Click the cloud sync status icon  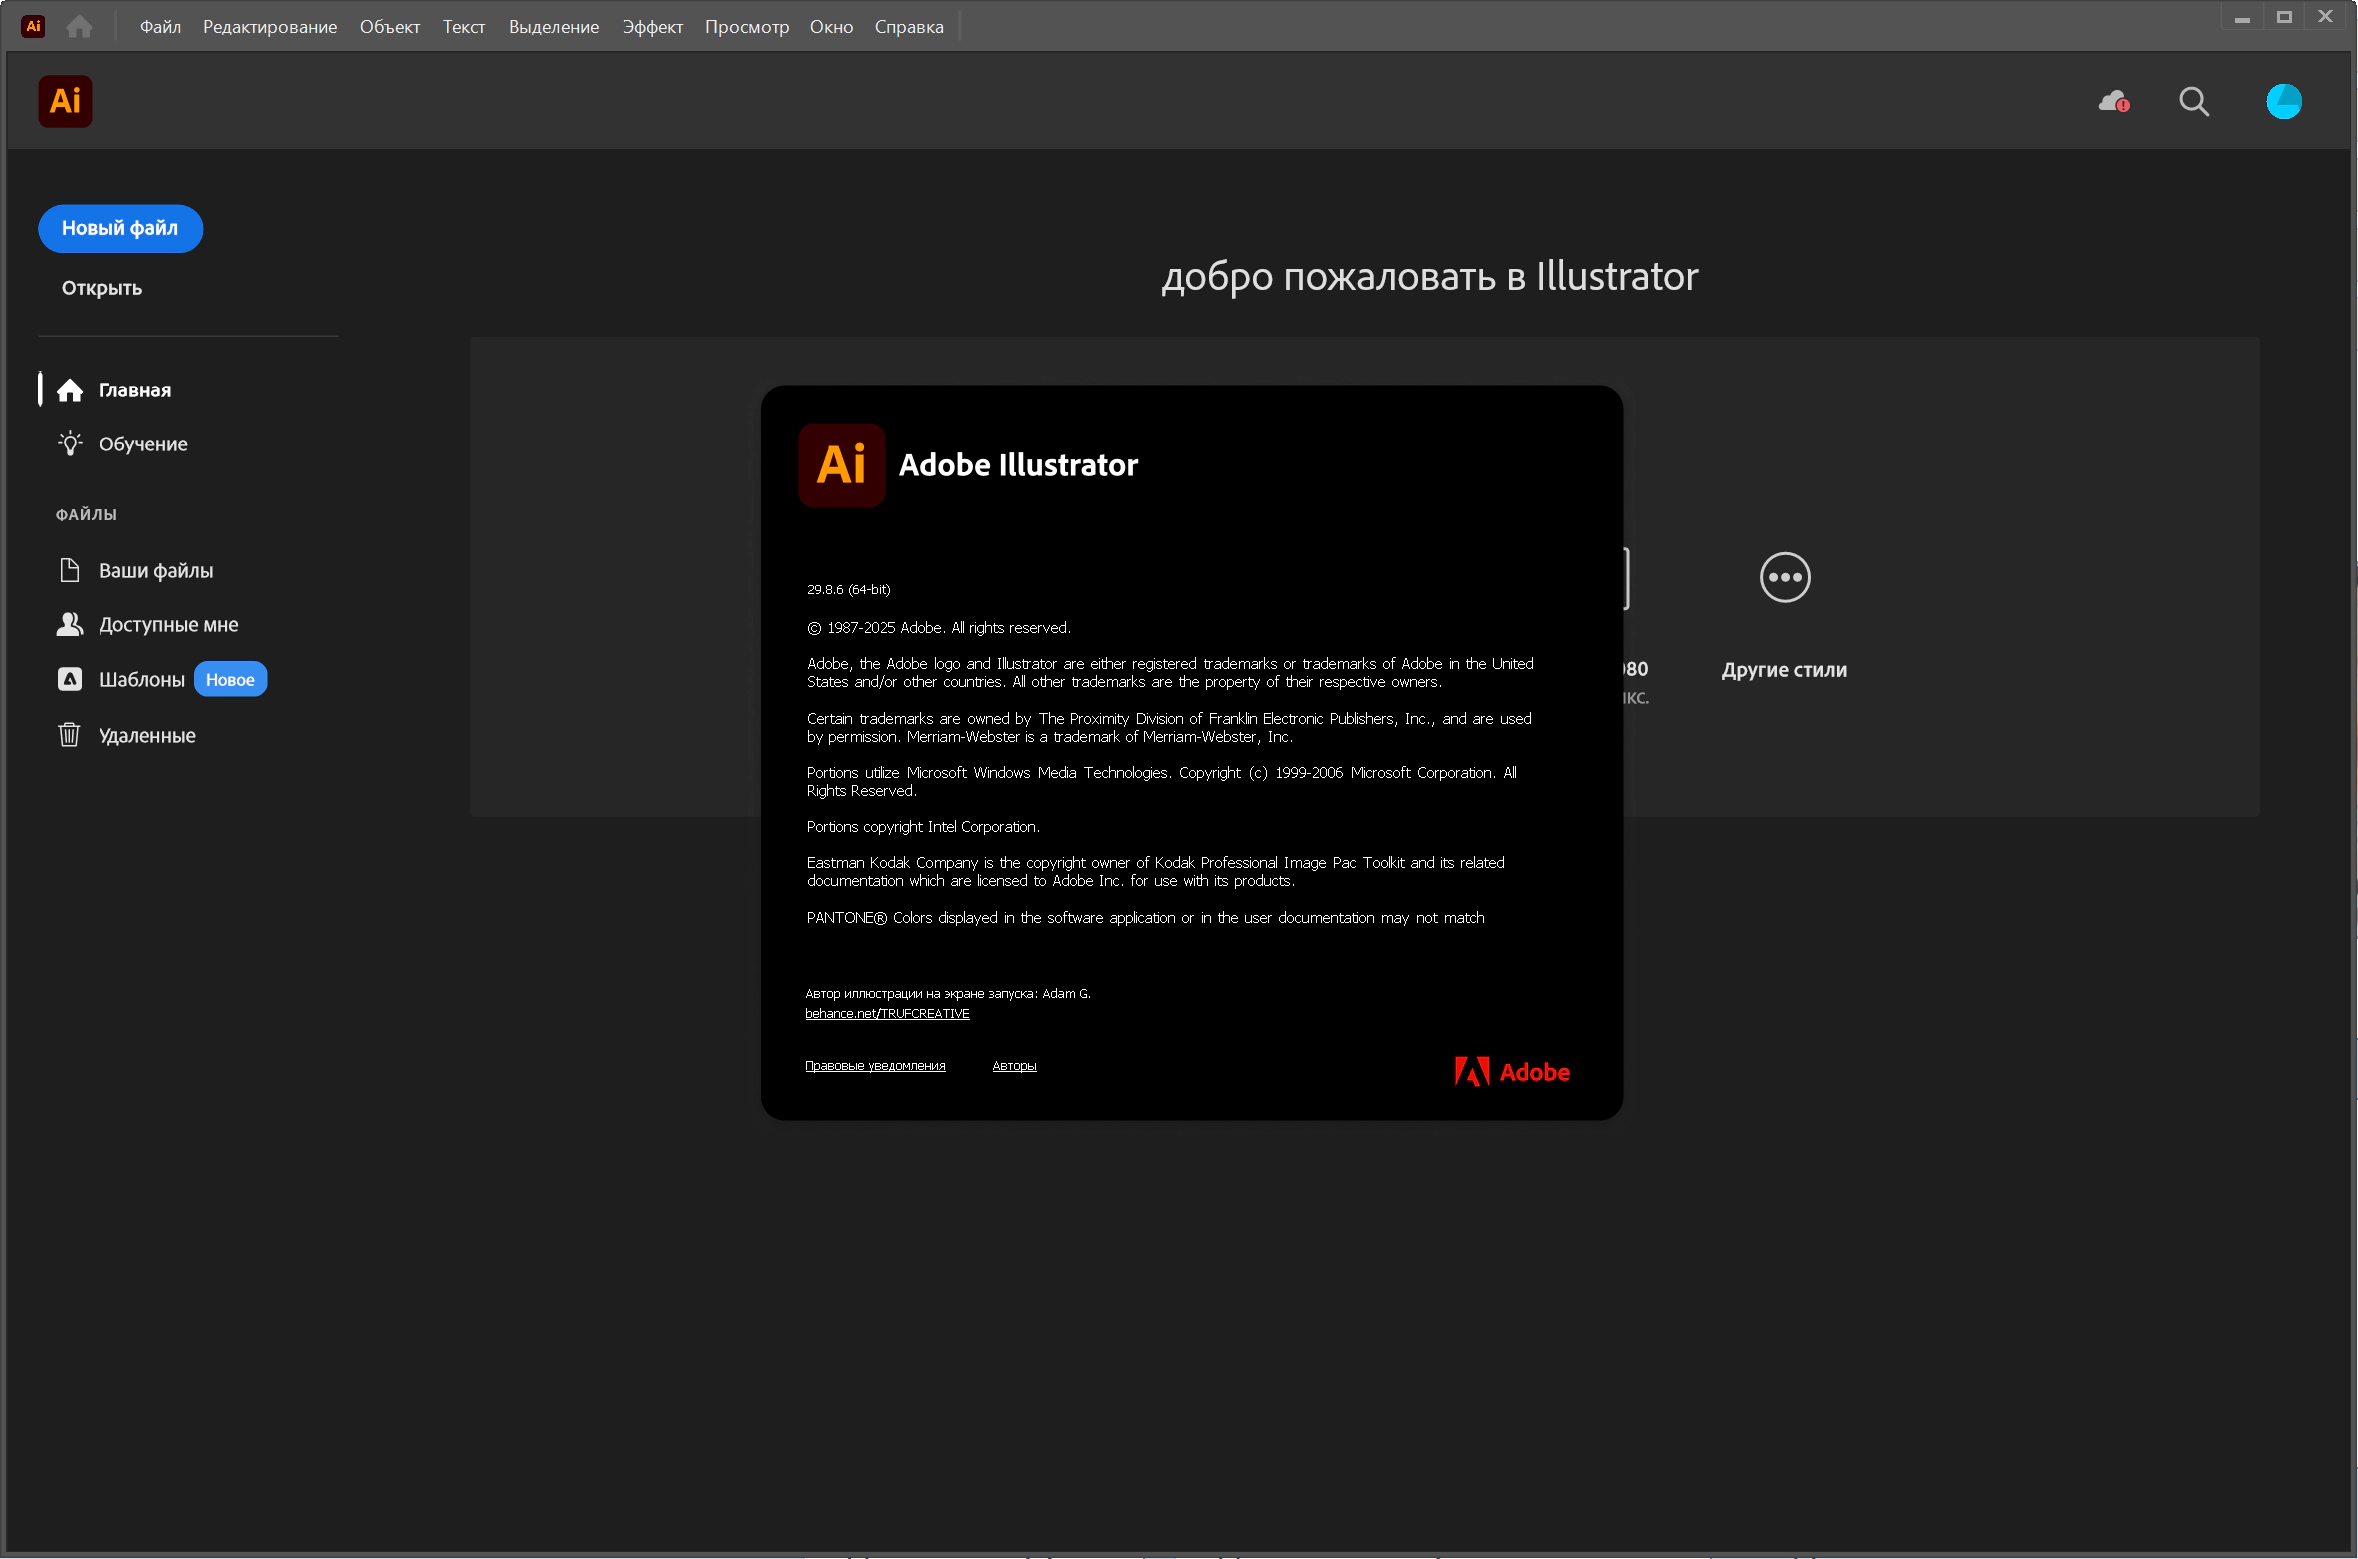(x=2112, y=101)
